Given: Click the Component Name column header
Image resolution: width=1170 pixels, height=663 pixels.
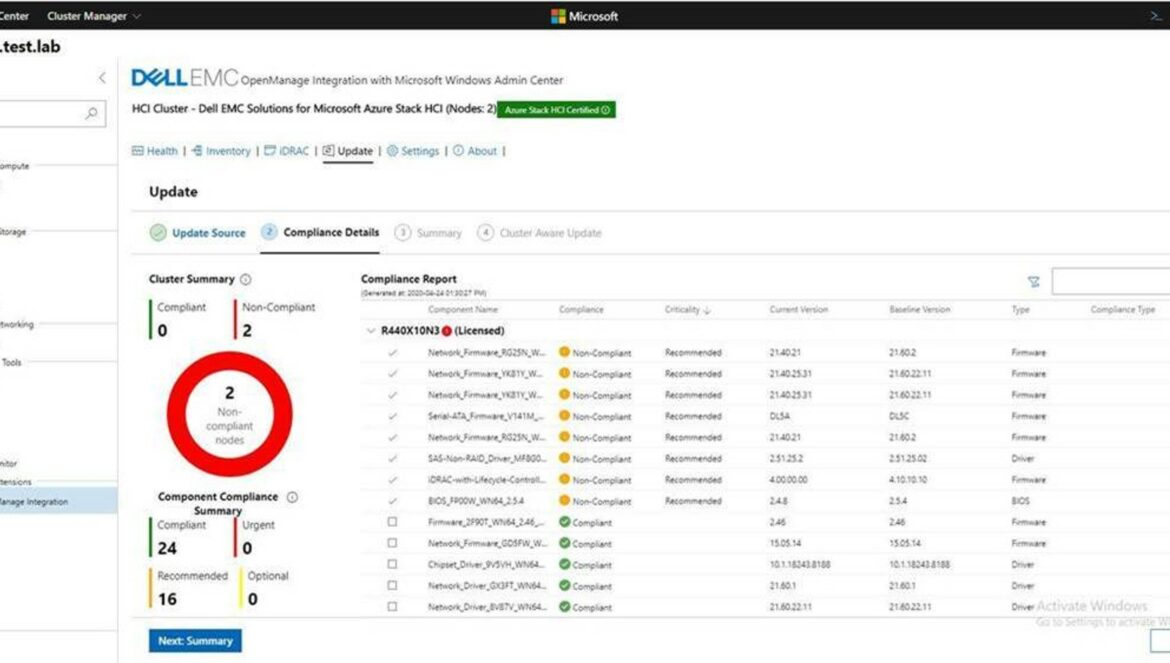Looking at the screenshot, I should (463, 309).
